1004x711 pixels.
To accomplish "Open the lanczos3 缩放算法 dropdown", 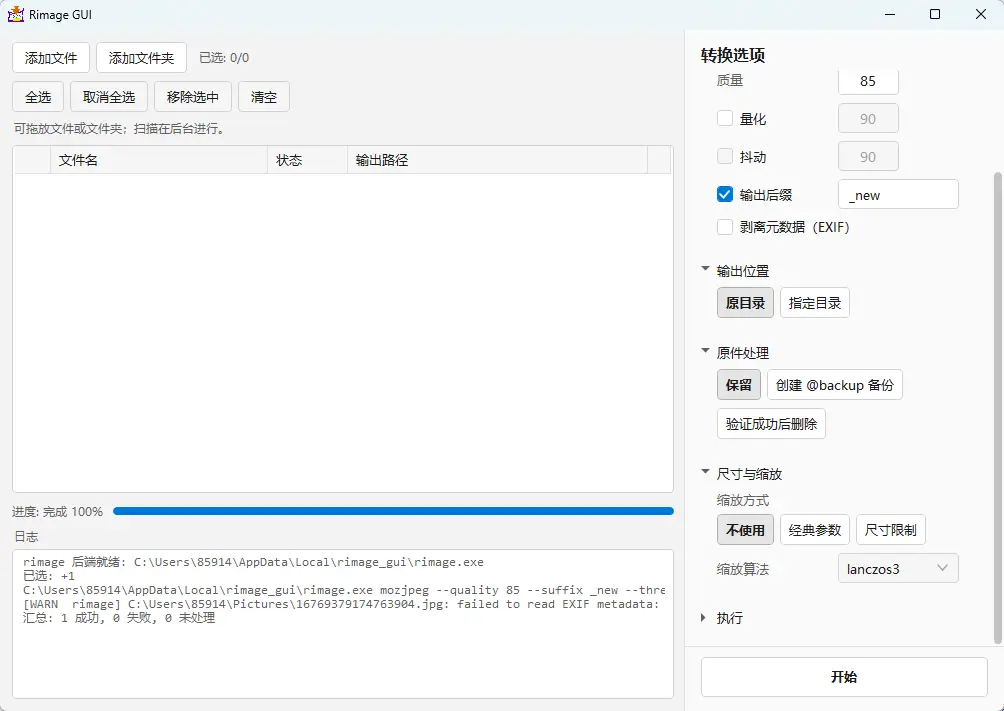I will click(x=898, y=568).
